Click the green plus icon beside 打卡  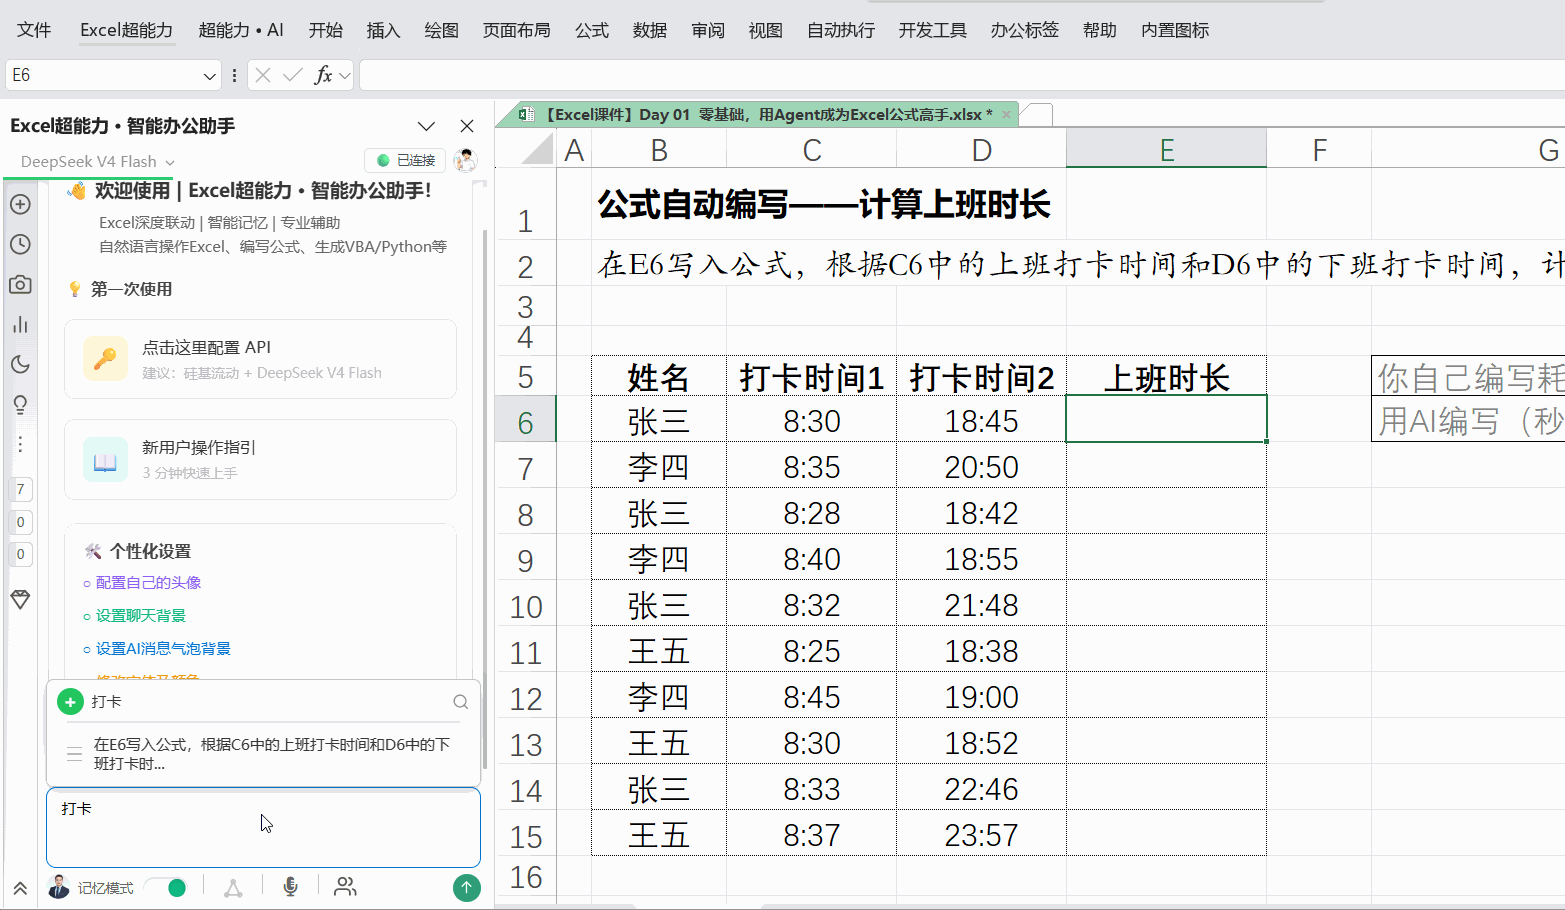(x=70, y=702)
